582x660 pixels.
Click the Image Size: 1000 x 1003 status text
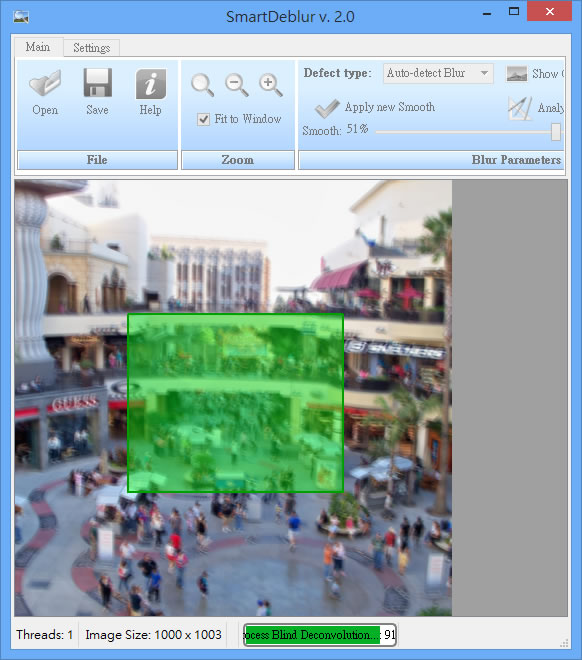pyautogui.click(x=153, y=635)
